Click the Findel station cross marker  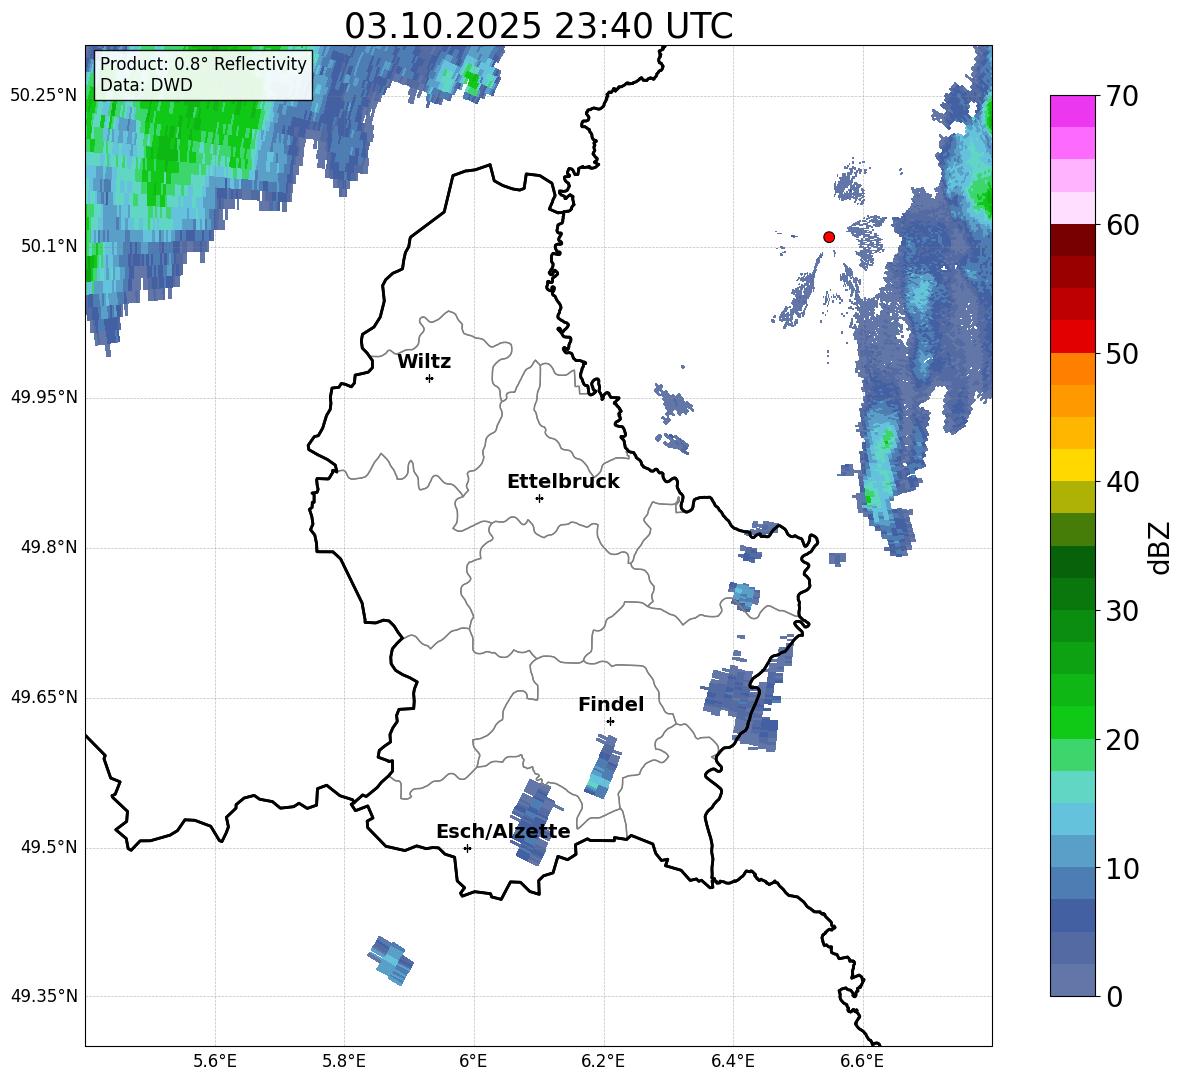click(x=610, y=722)
